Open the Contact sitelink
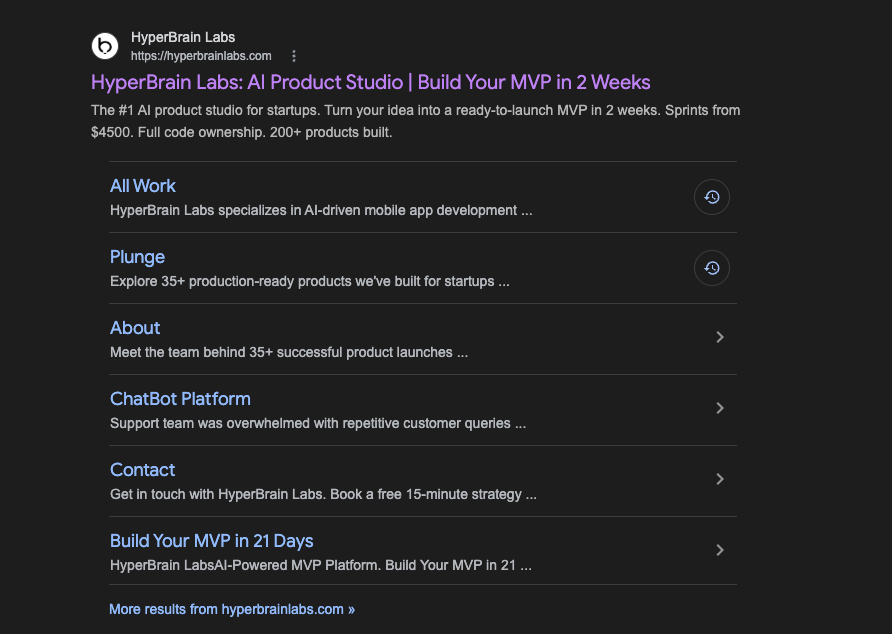The height and width of the screenshot is (634, 892). pyautogui.click(x=142, y=470)
